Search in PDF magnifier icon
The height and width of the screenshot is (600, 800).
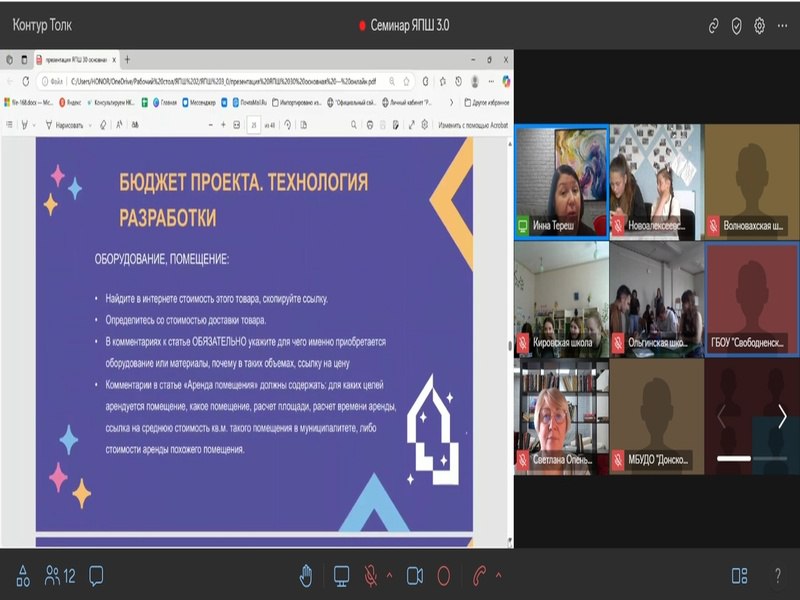pyautogui.click(x=354, y=124)
